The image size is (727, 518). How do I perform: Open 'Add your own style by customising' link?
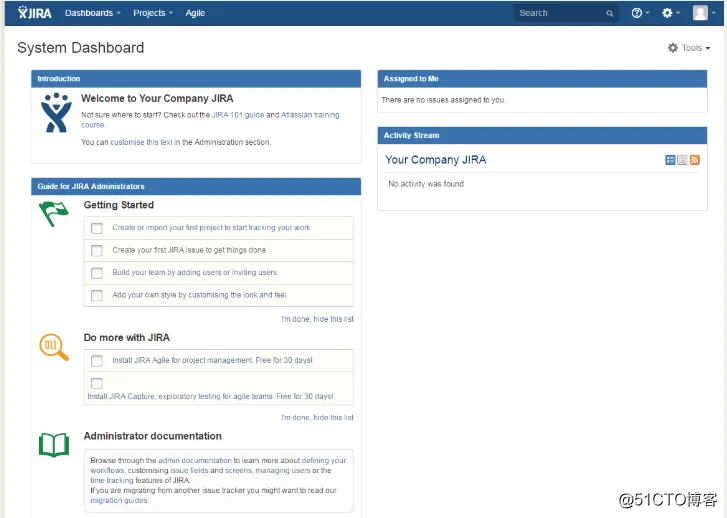pyautogui.click(x=199, y=295)
